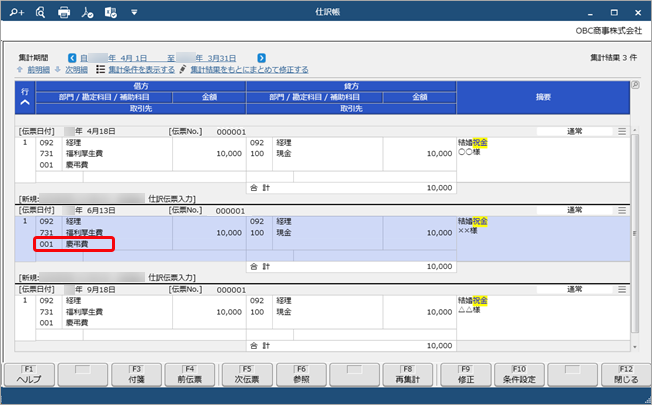Click the F4 前伝票 button

190,375
